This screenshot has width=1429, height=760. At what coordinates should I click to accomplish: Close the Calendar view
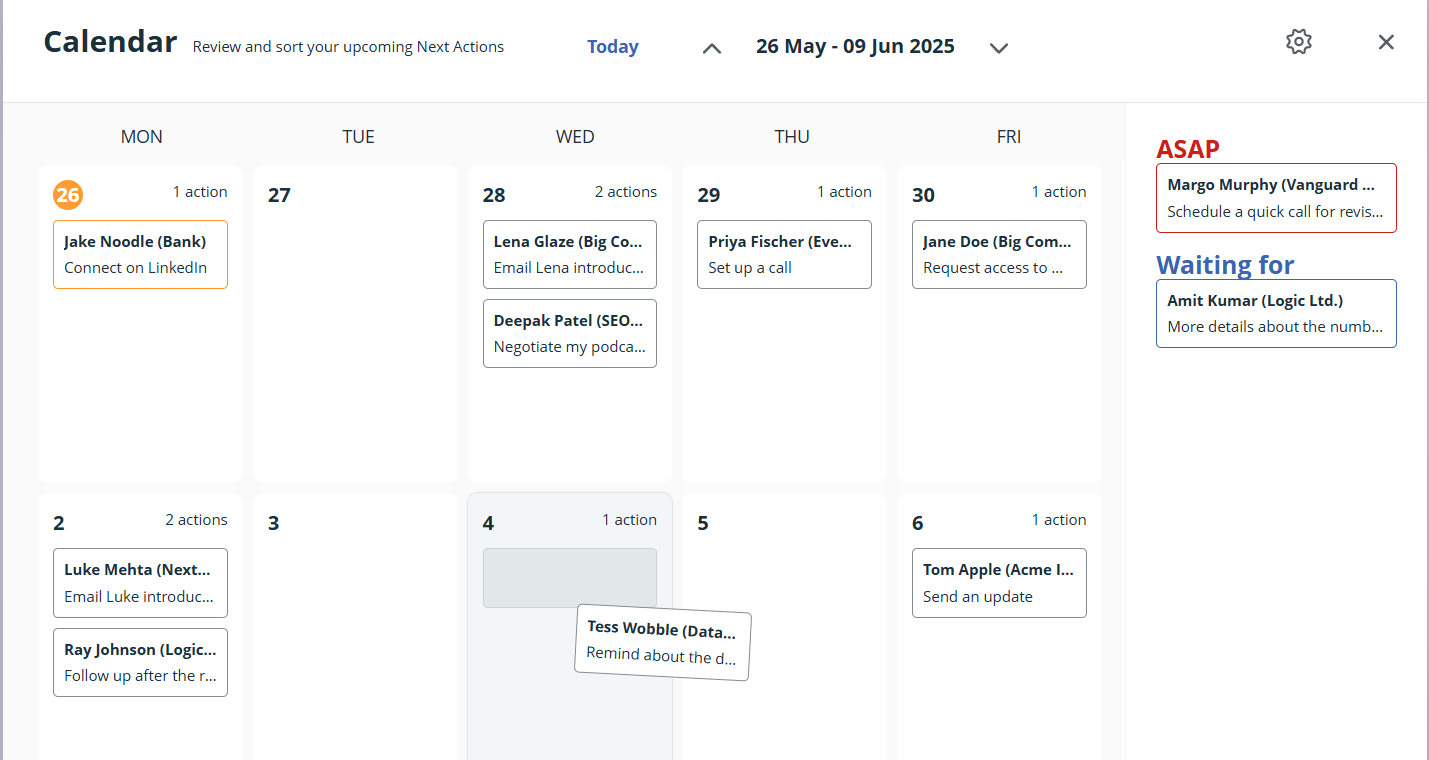click(1386, 42)
